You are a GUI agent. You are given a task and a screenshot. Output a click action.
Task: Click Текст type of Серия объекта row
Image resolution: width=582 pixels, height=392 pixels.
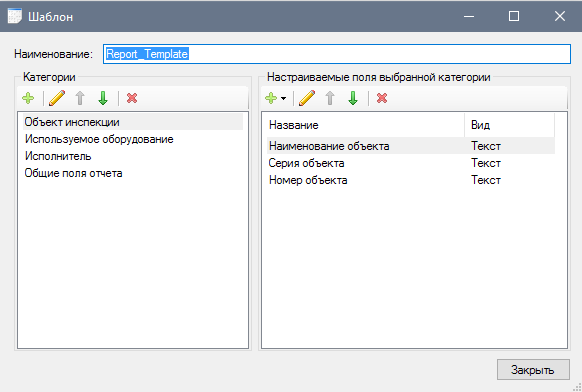(486, 163)
